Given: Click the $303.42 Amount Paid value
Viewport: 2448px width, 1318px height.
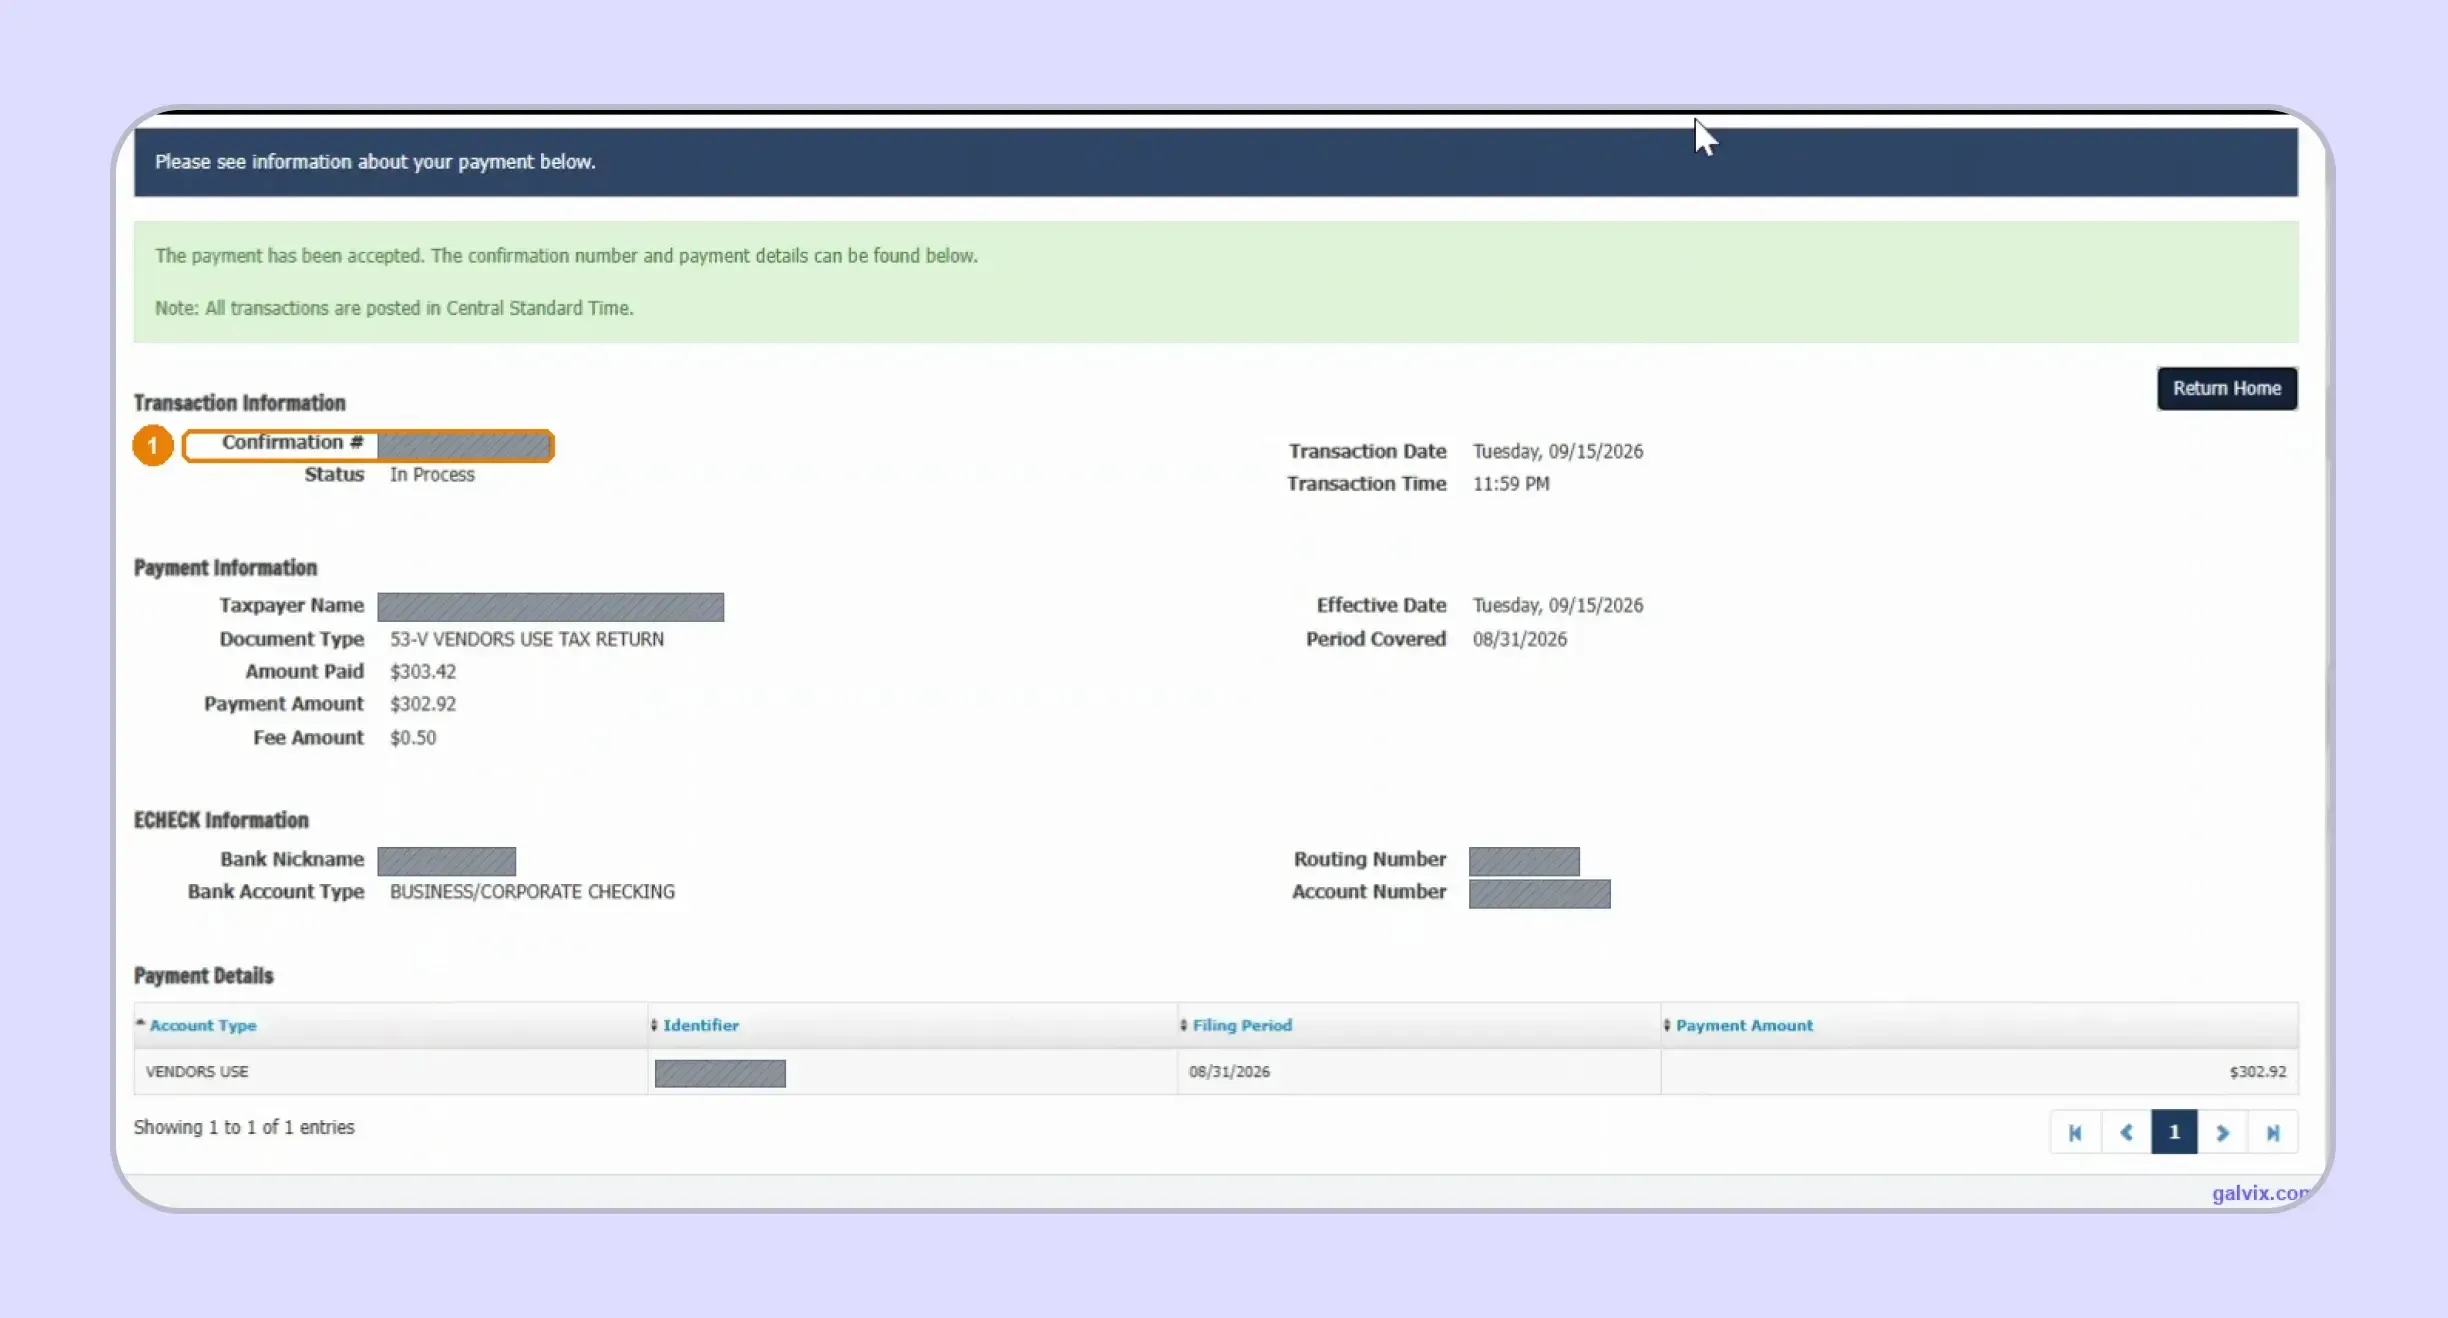Looking at the screenshot, I should click(x=423, y=671).
